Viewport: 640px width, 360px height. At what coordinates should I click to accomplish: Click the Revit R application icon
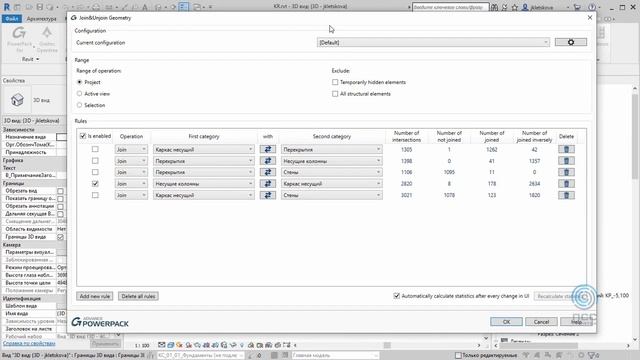tap(7, 7)
